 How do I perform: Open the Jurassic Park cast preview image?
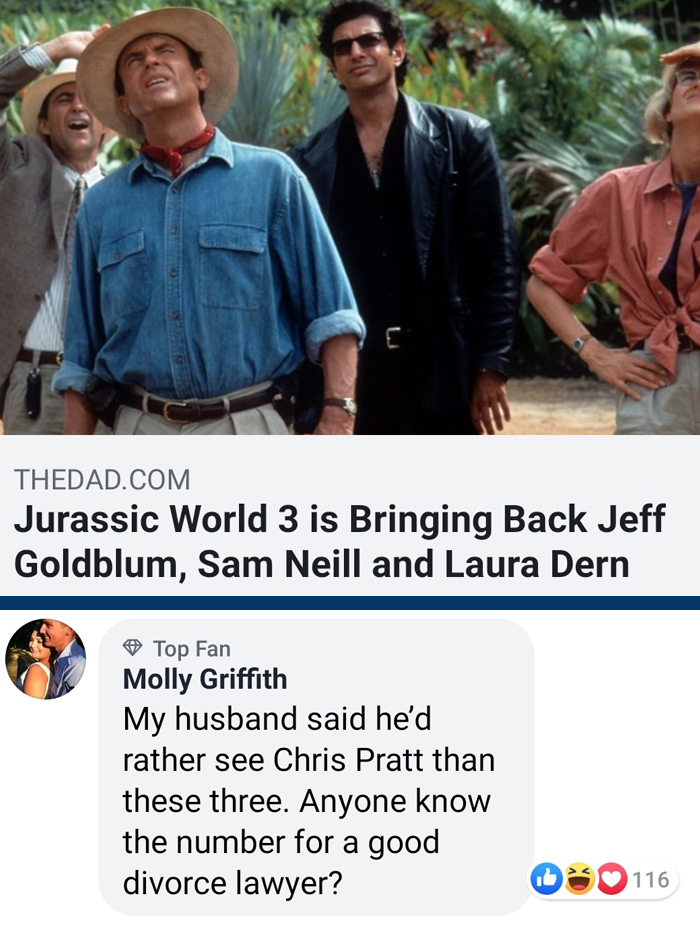pos(350,217)
